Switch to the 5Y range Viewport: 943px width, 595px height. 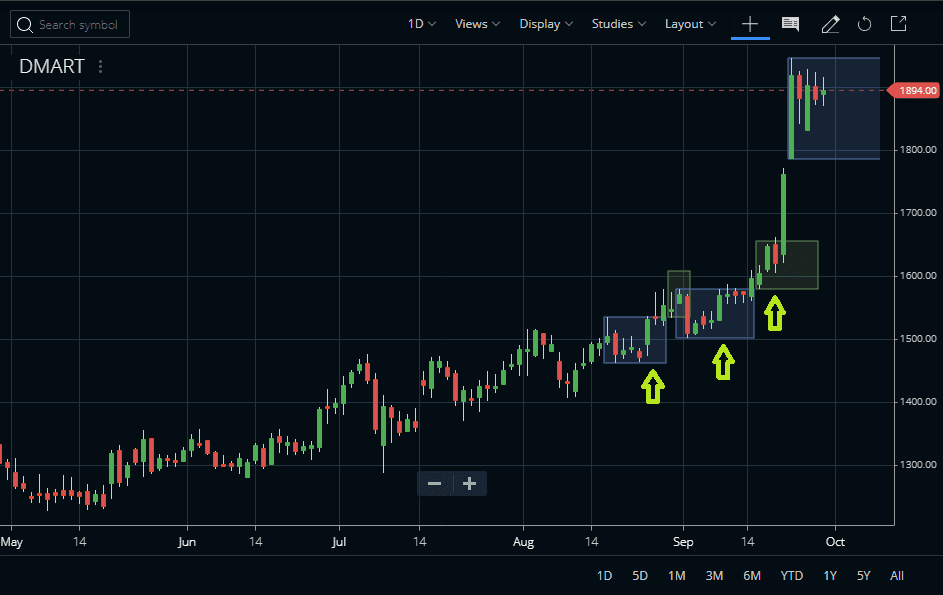point(863,575)
